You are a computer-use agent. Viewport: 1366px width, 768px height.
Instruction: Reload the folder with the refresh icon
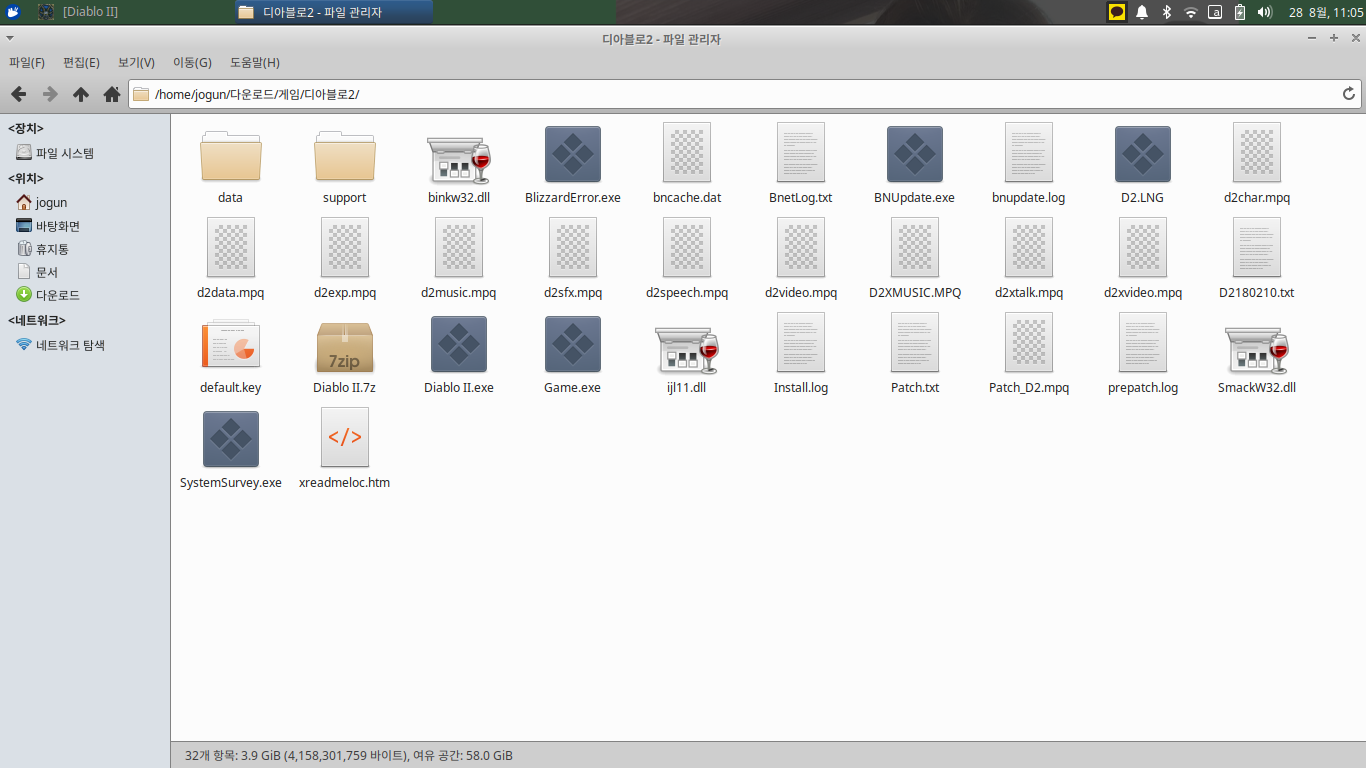coord(1349,94)
